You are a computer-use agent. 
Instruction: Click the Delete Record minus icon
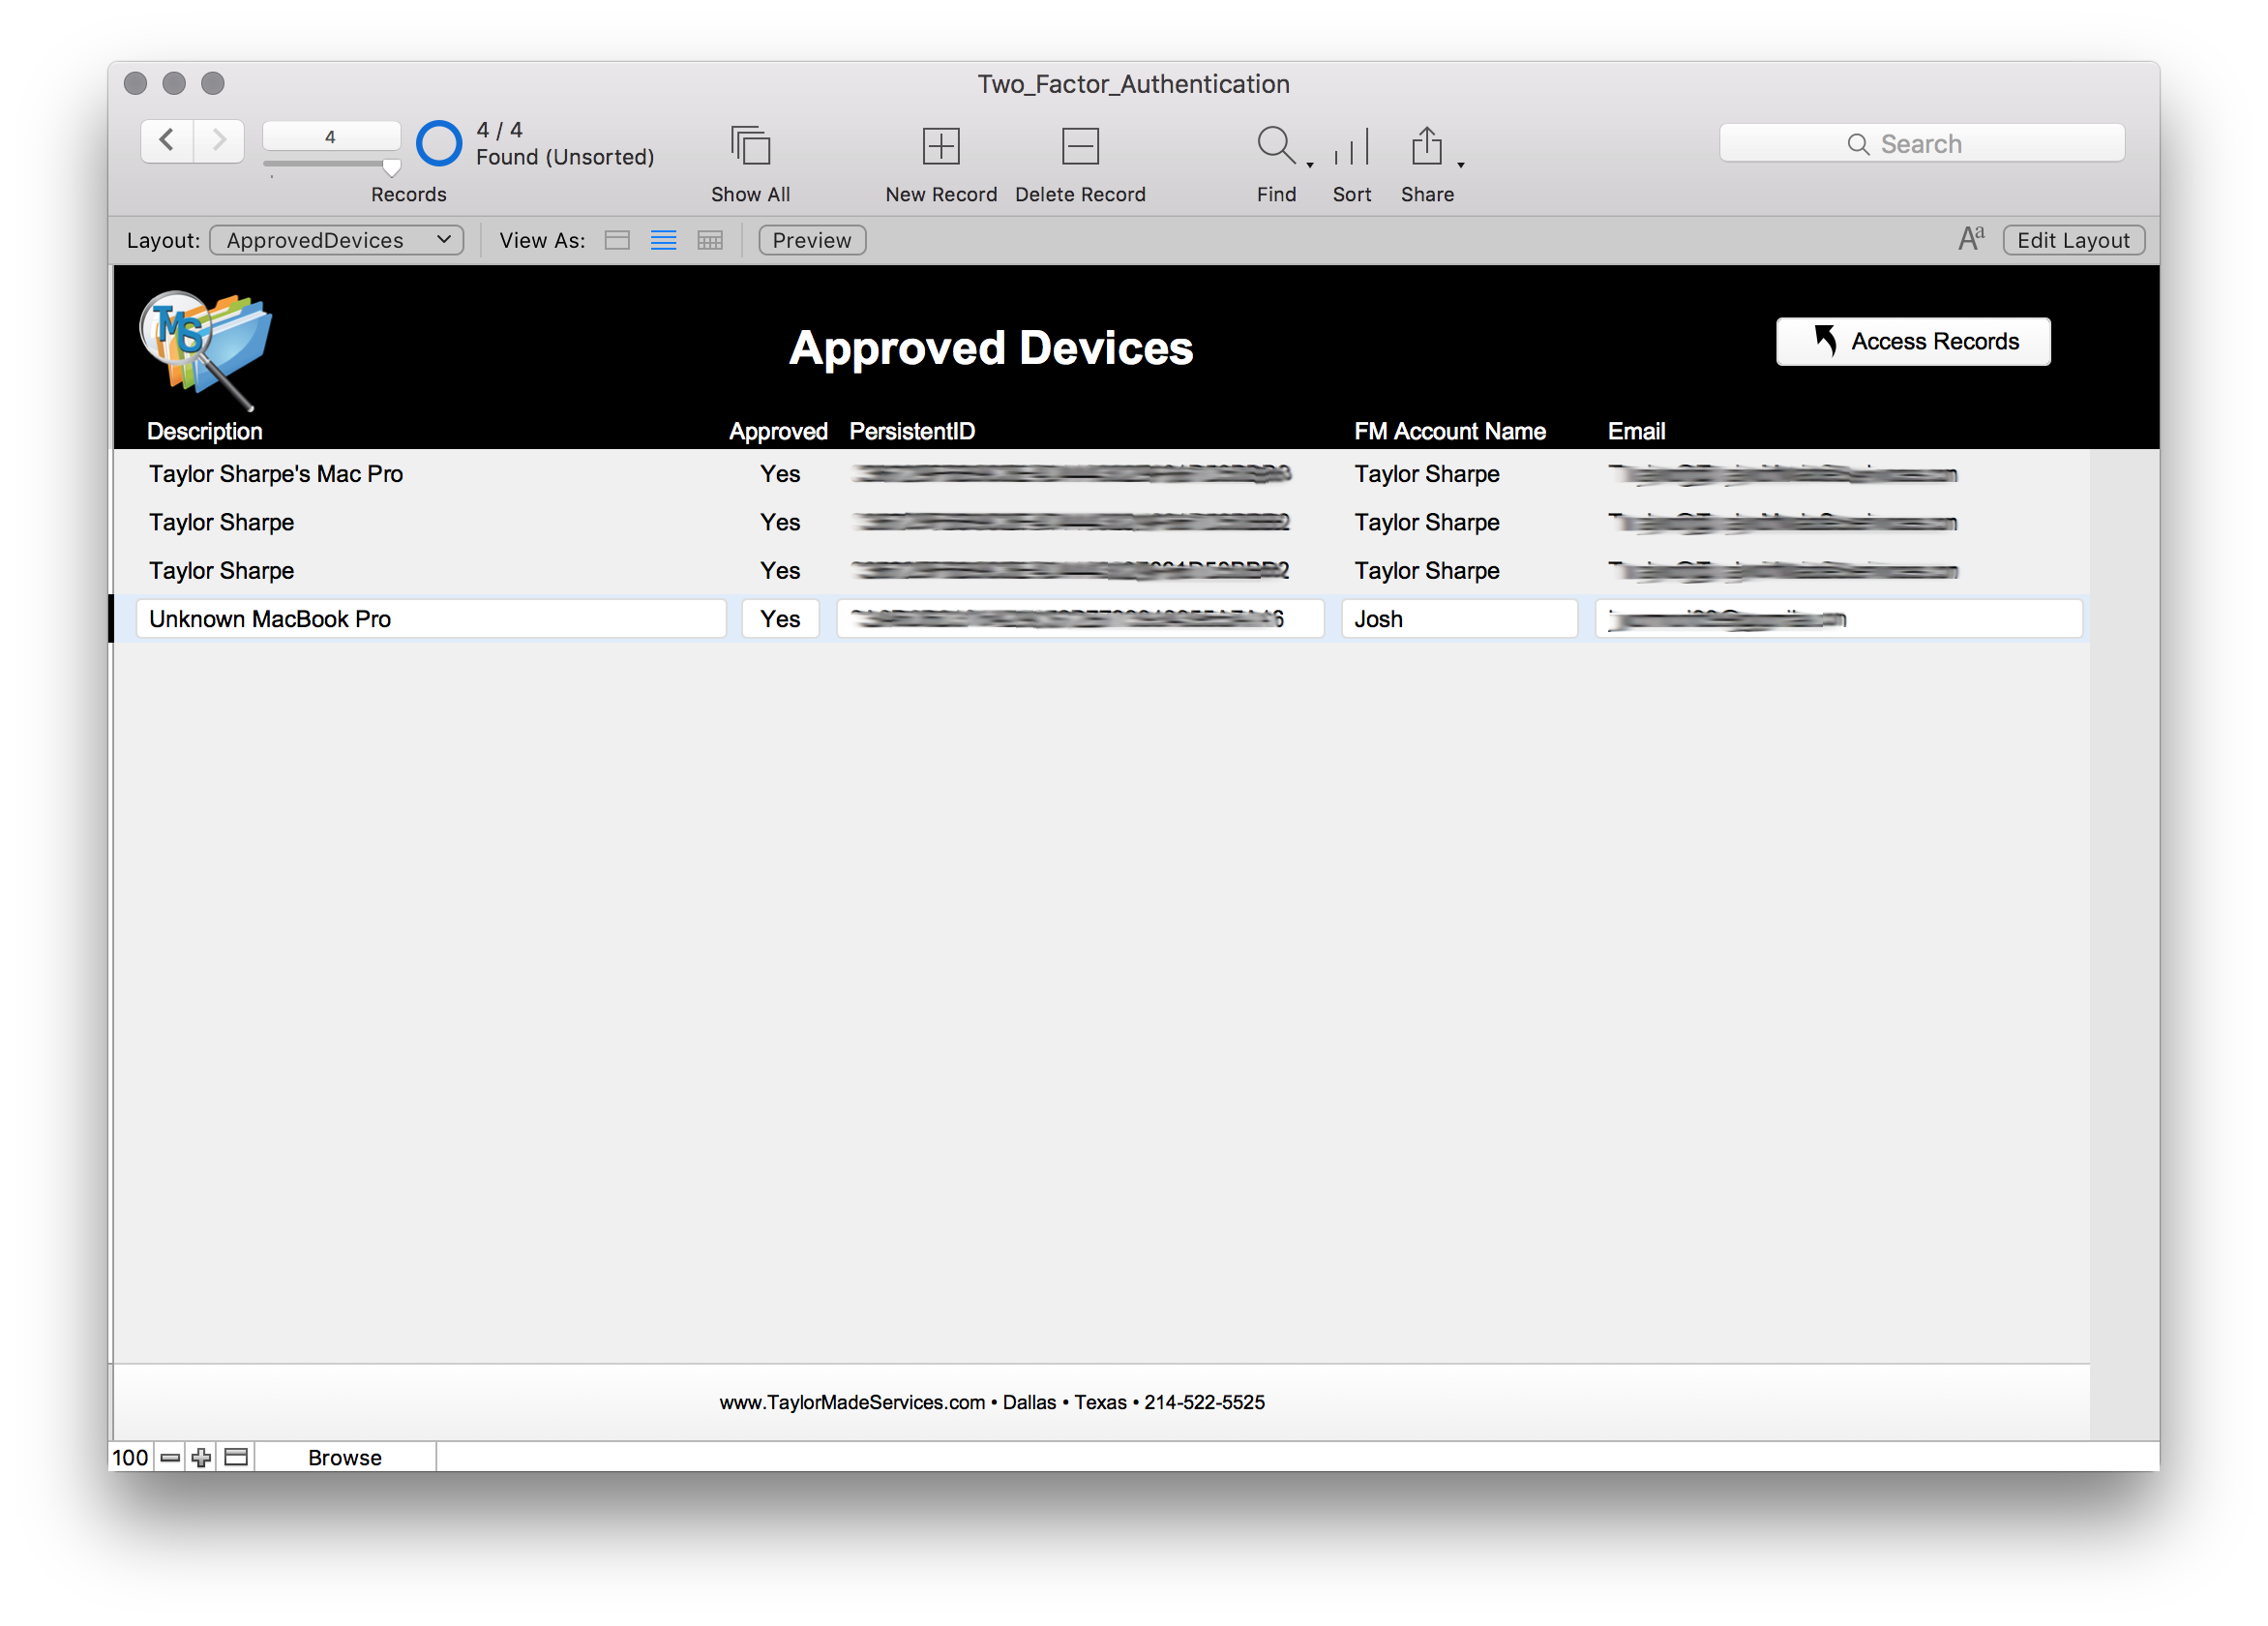point(1080,146)
